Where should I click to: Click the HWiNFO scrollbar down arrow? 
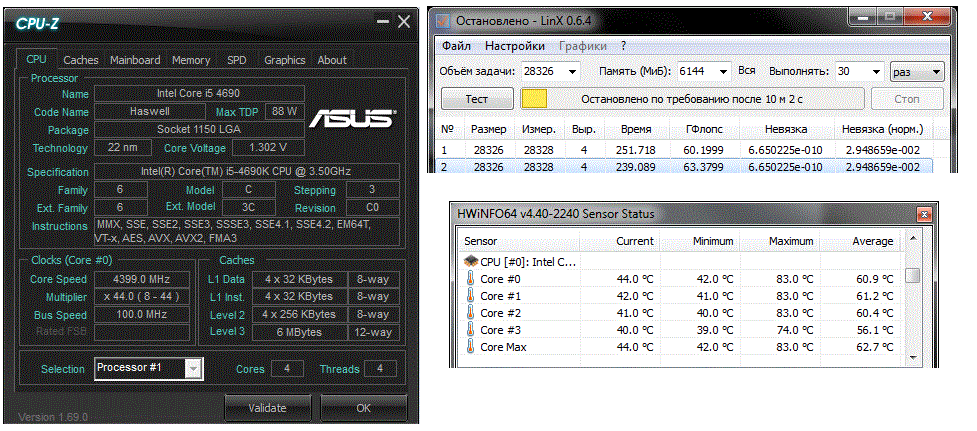pos(913,357)
